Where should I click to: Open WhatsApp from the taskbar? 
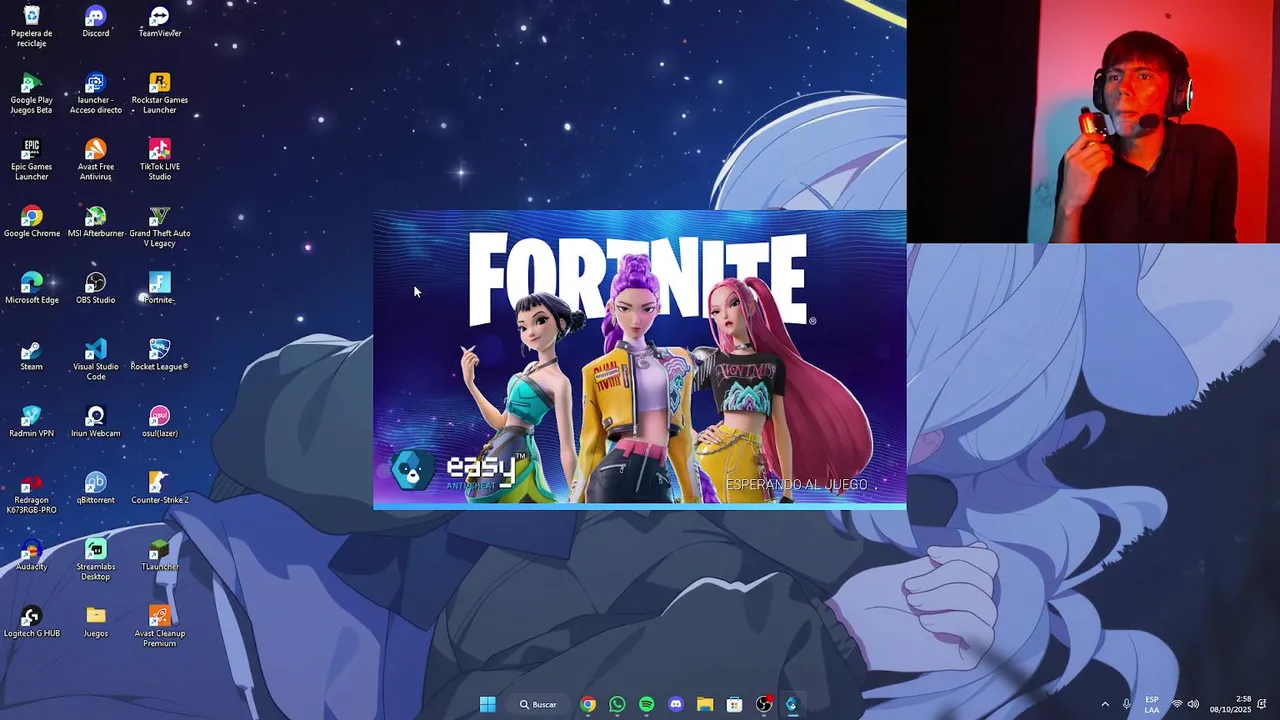(x=617, y=704)
